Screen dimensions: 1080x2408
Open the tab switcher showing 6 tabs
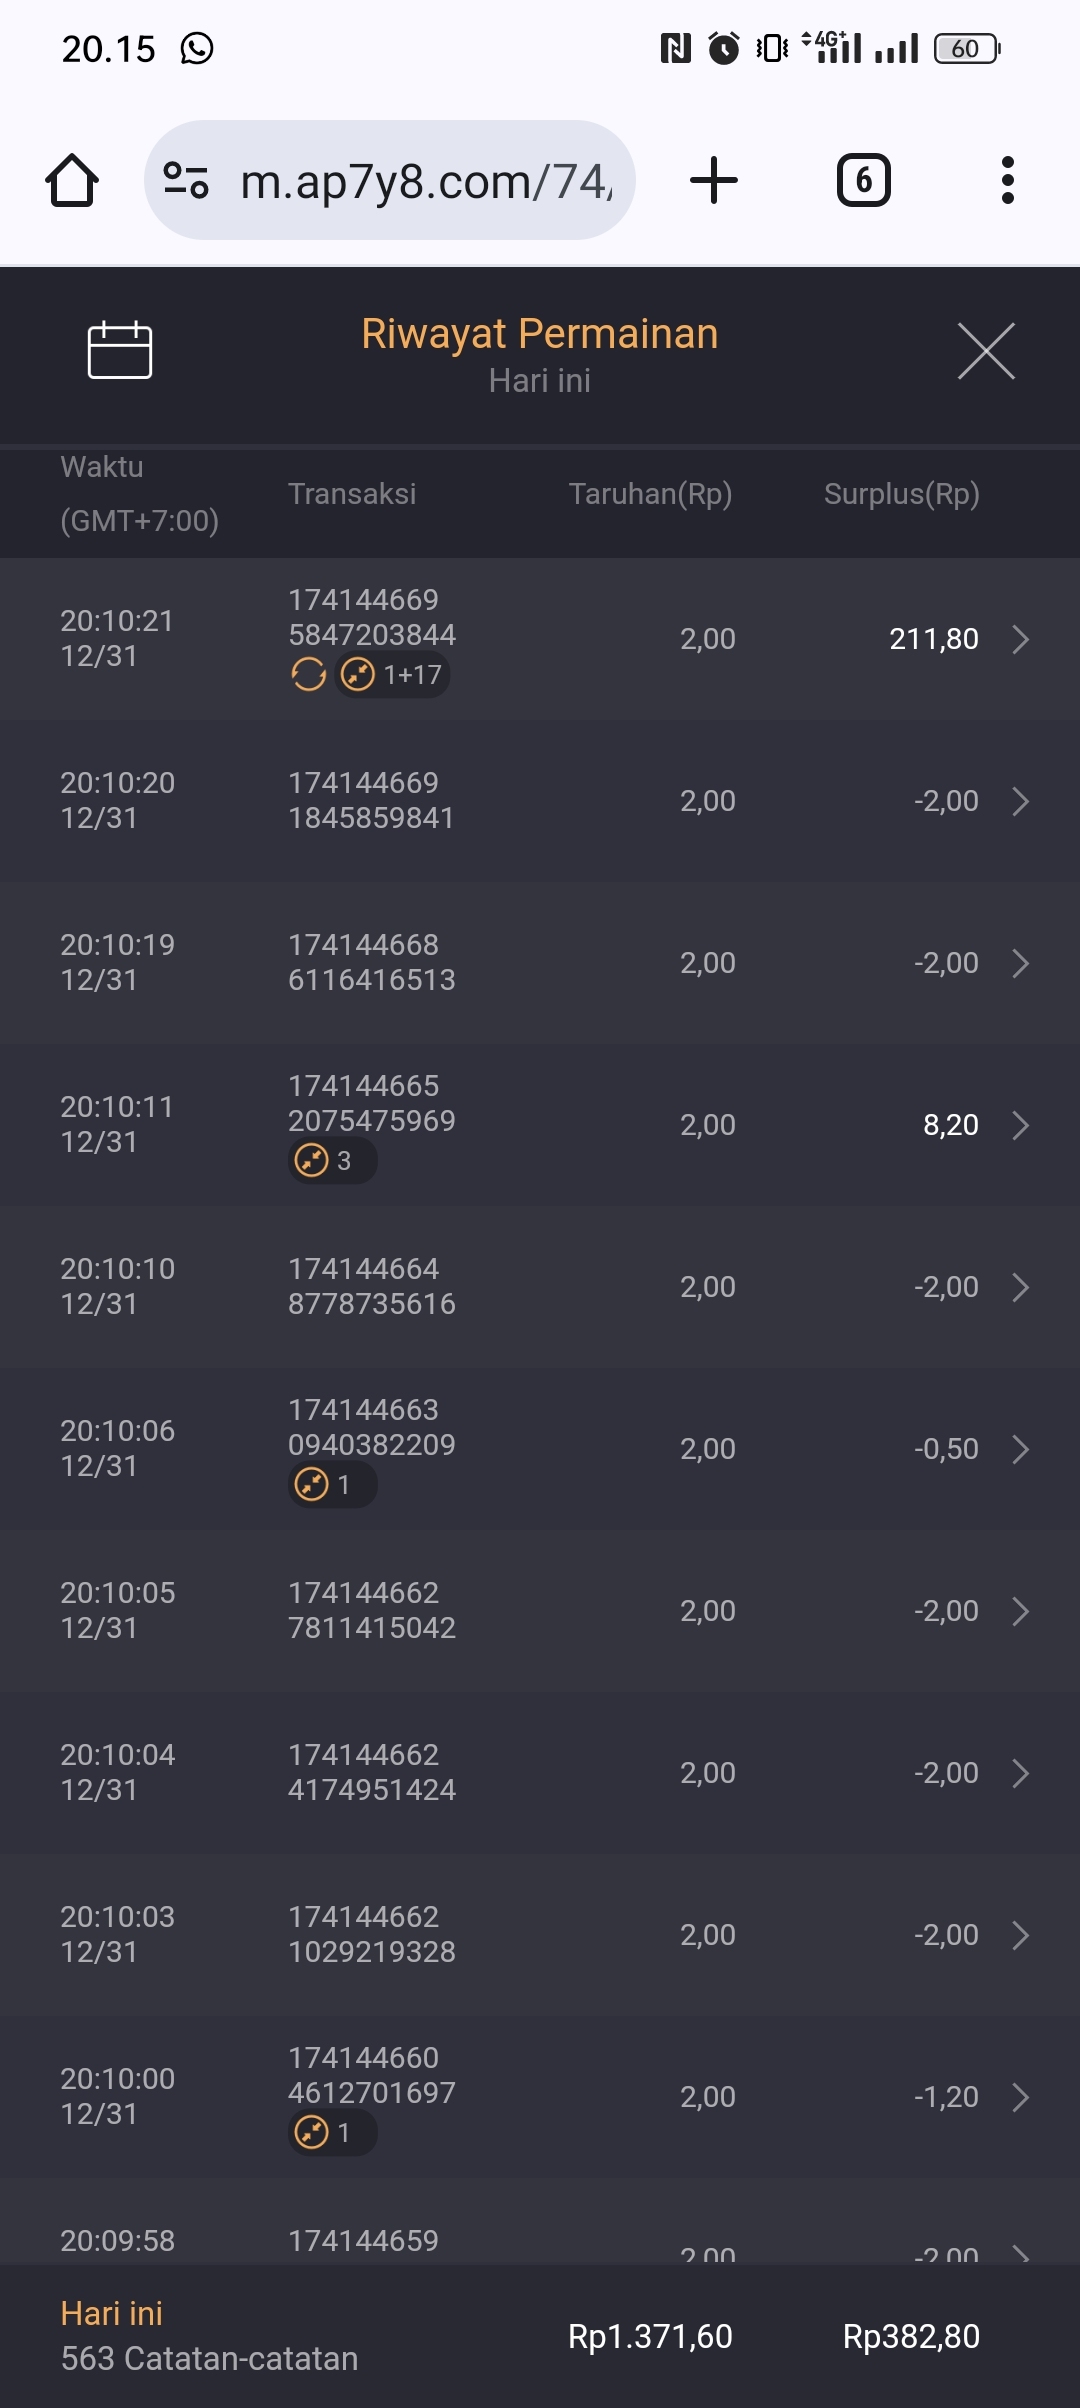(863, 181)
